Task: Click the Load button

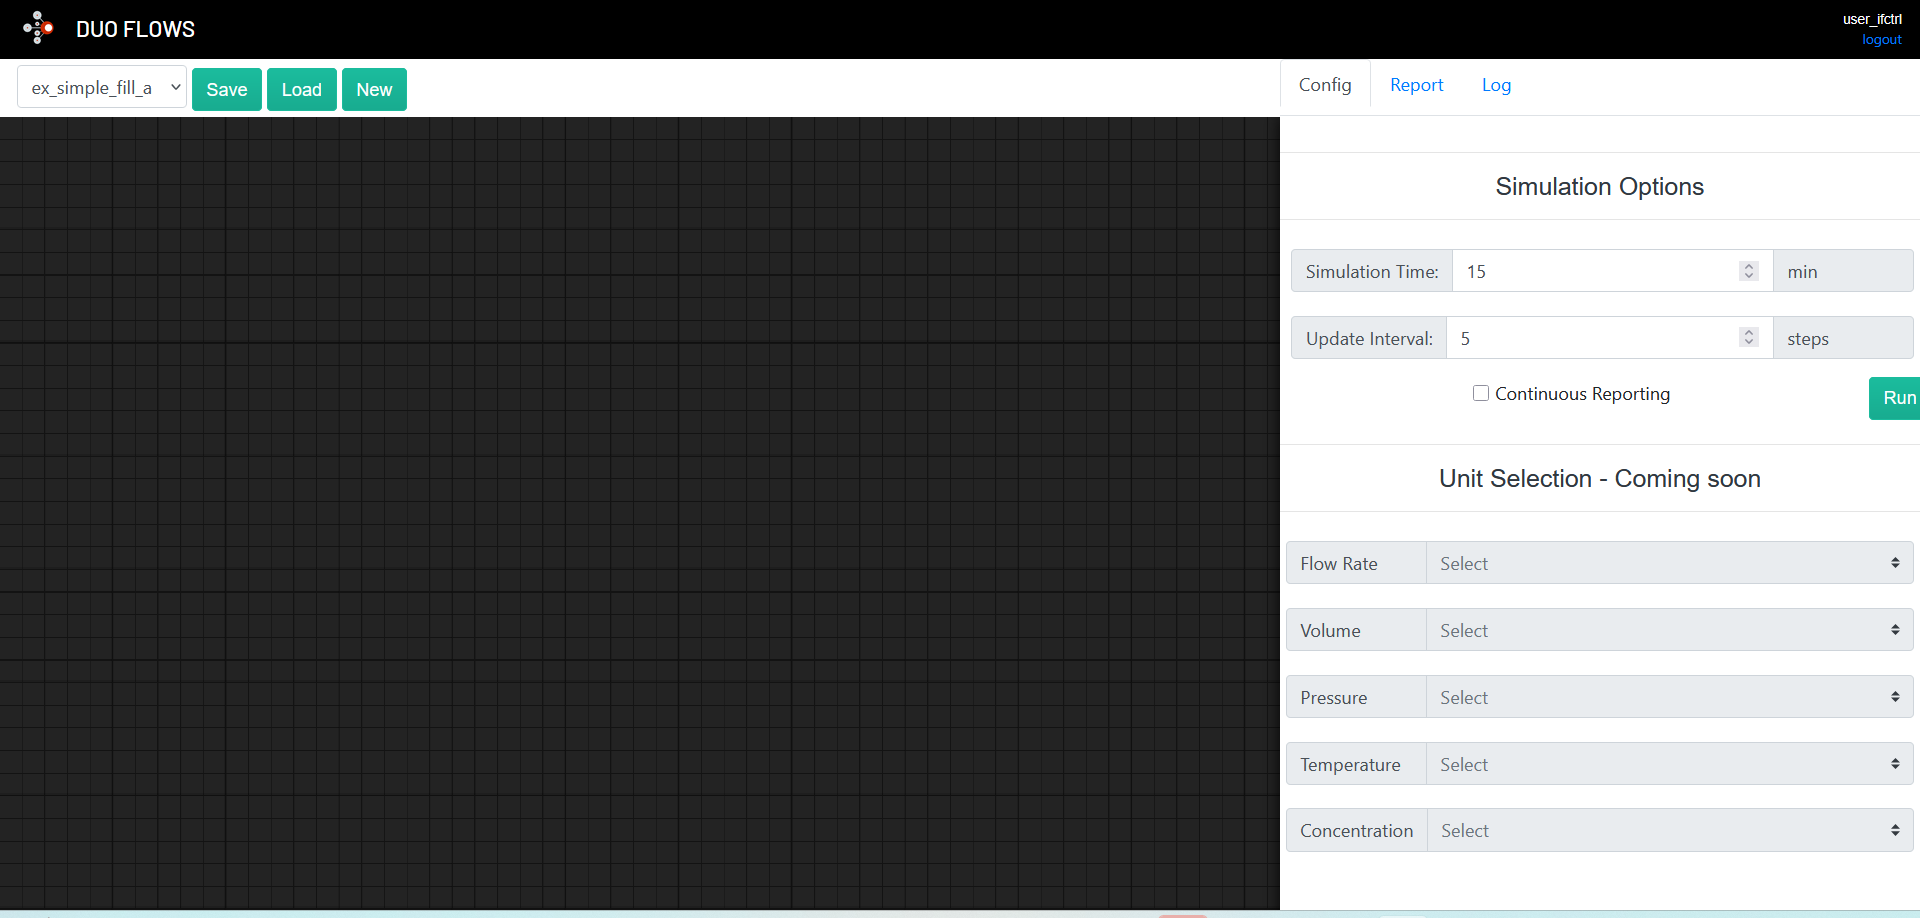Action: 302,89
